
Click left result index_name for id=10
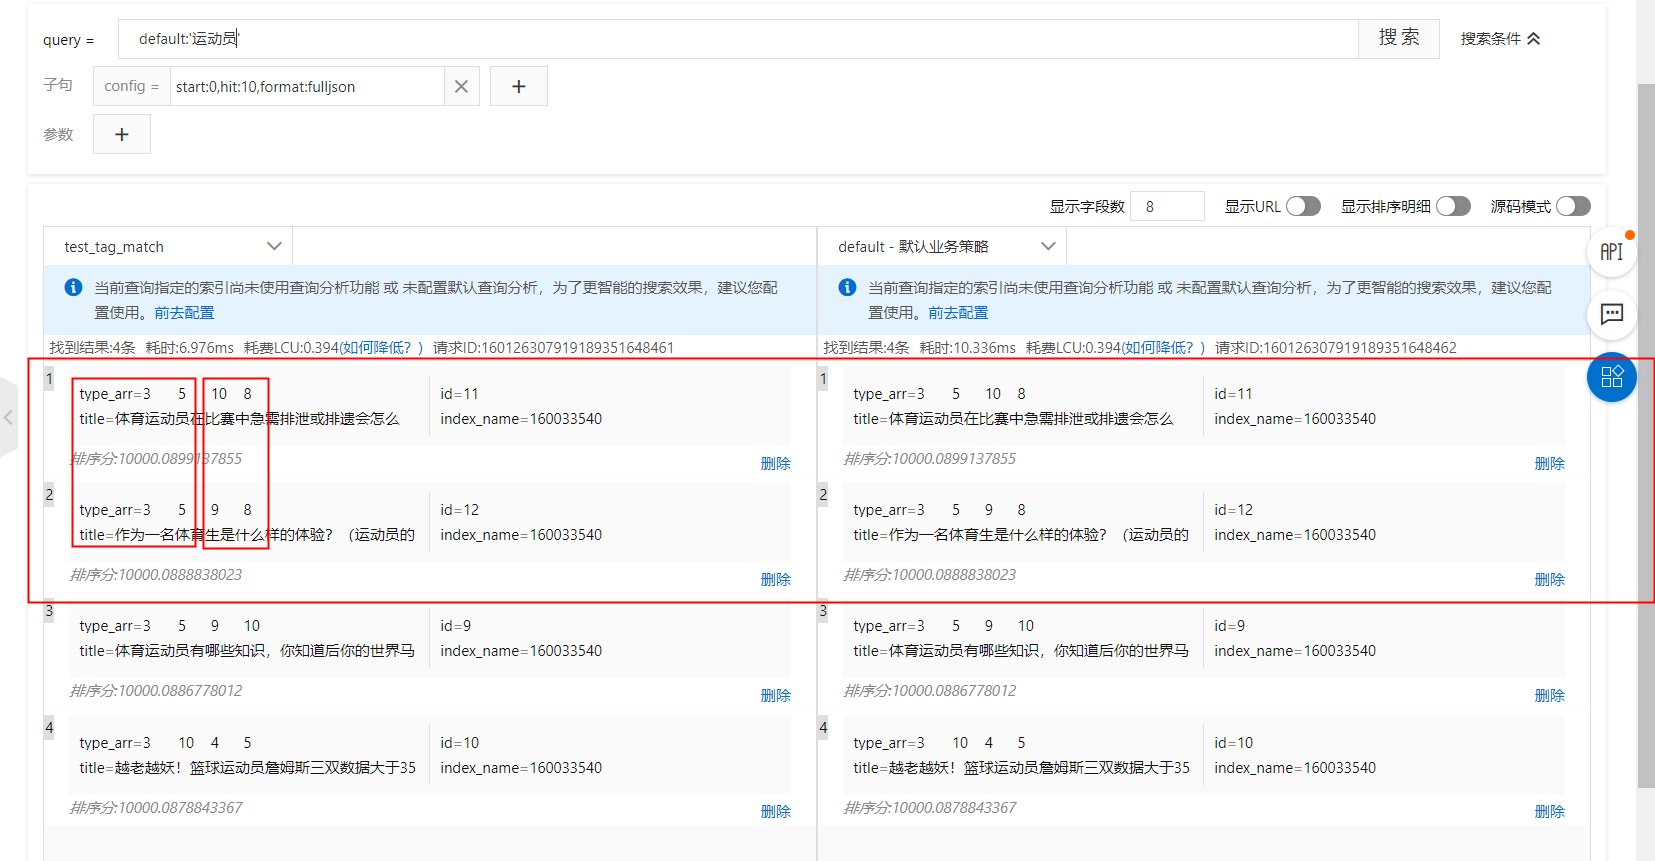click(521, 768)
